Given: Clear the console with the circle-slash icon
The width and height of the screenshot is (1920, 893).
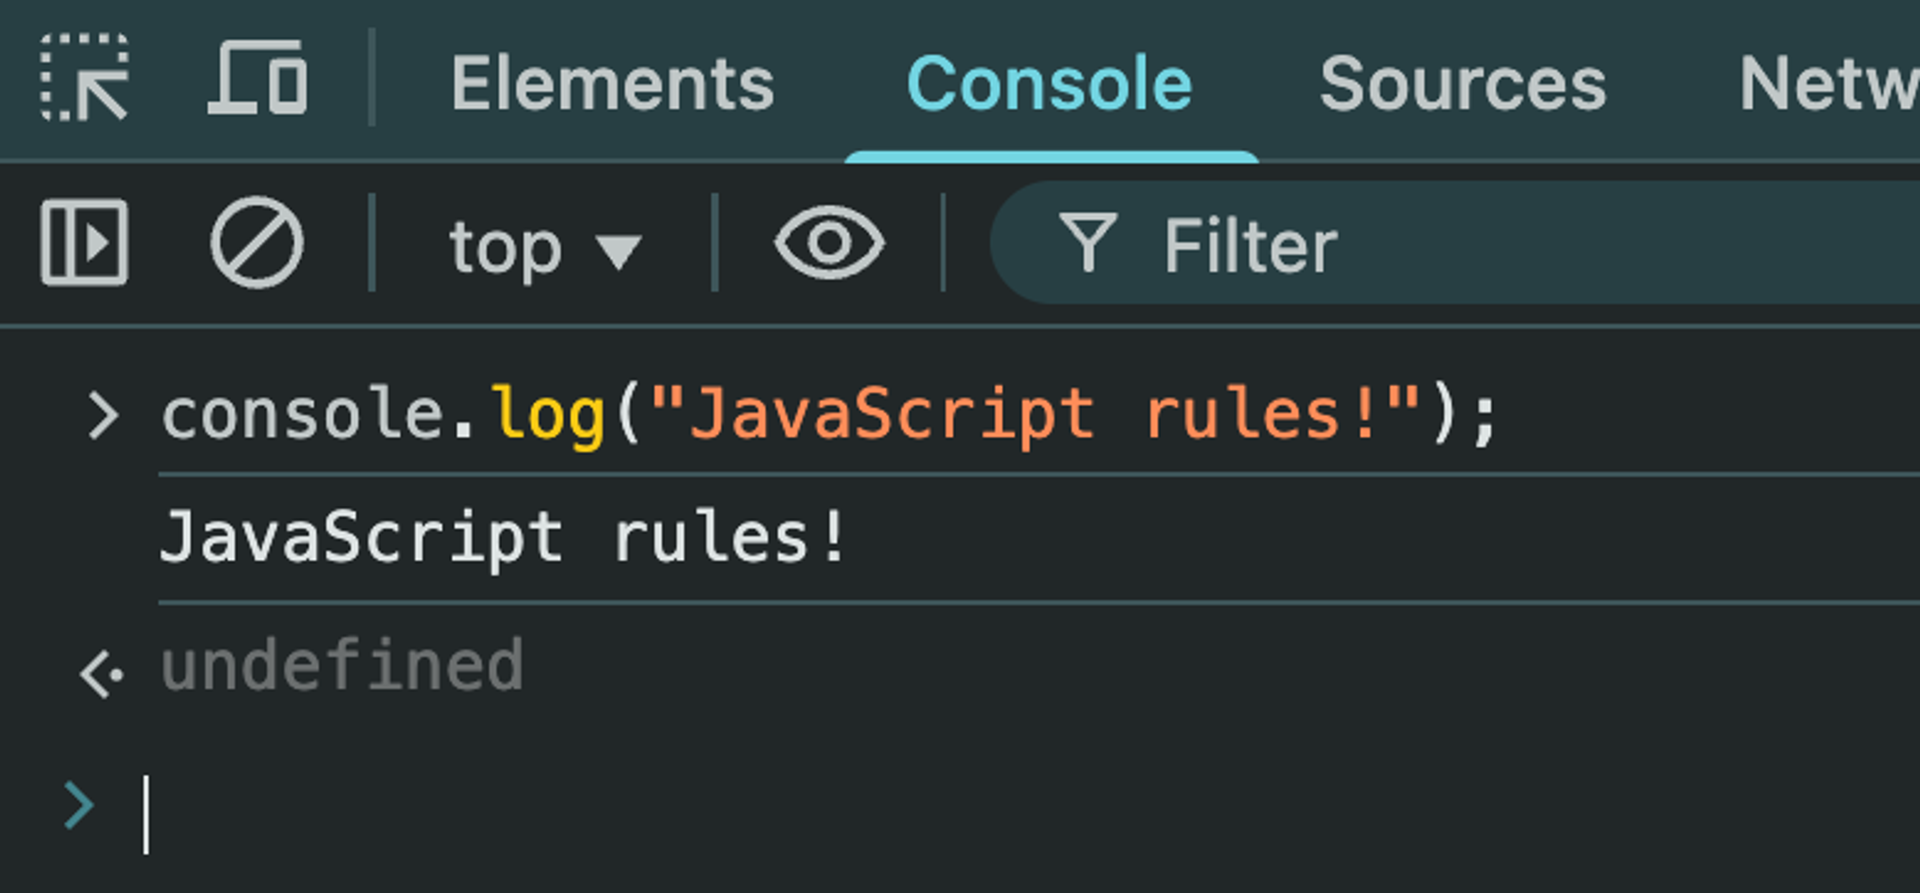Looking at the screenshot, I should (257, 242).
